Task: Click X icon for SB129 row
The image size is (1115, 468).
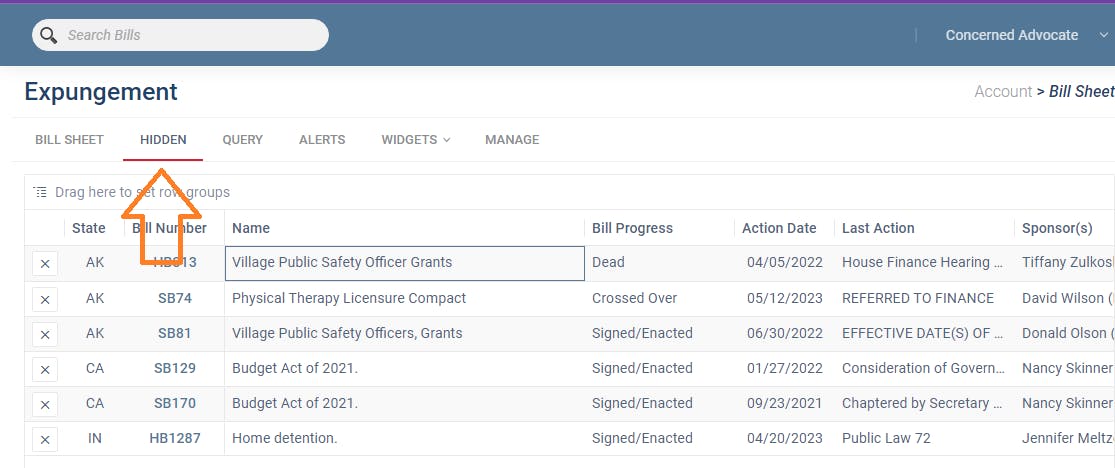Action: point(45,369)
